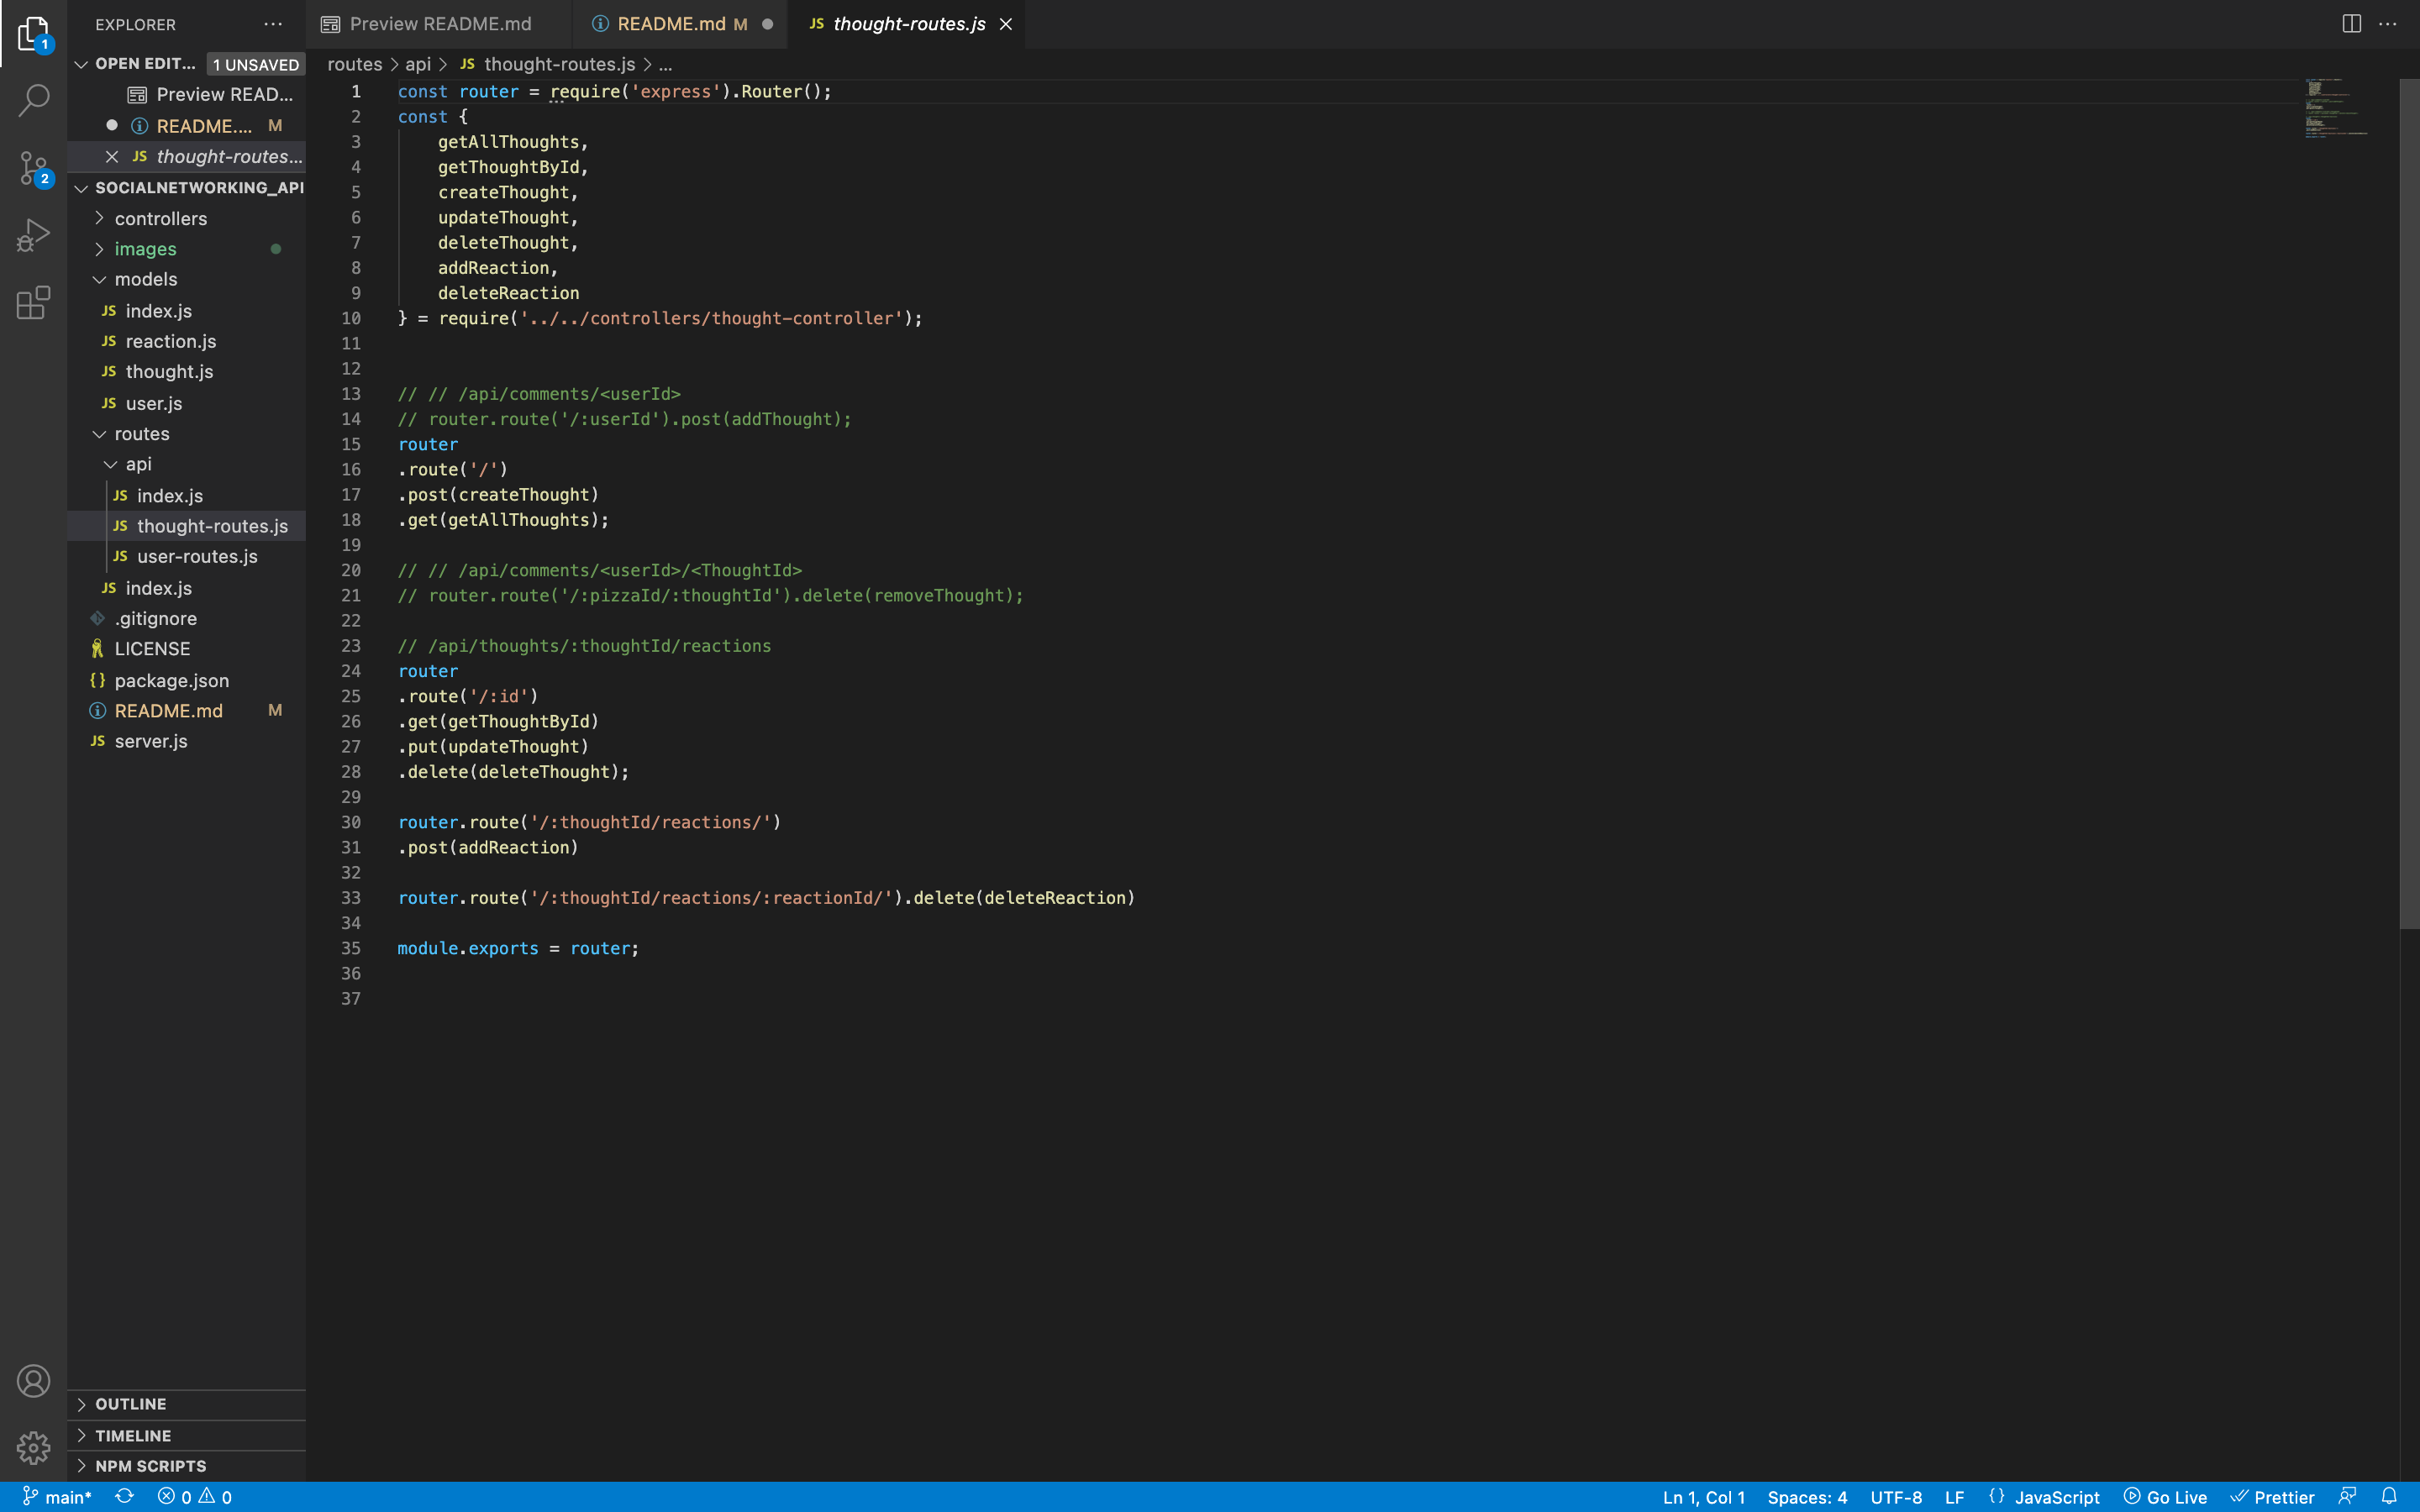2420x1512 pixels.
Task: Expand the OUTLINE section
Action: (130, 1404)
